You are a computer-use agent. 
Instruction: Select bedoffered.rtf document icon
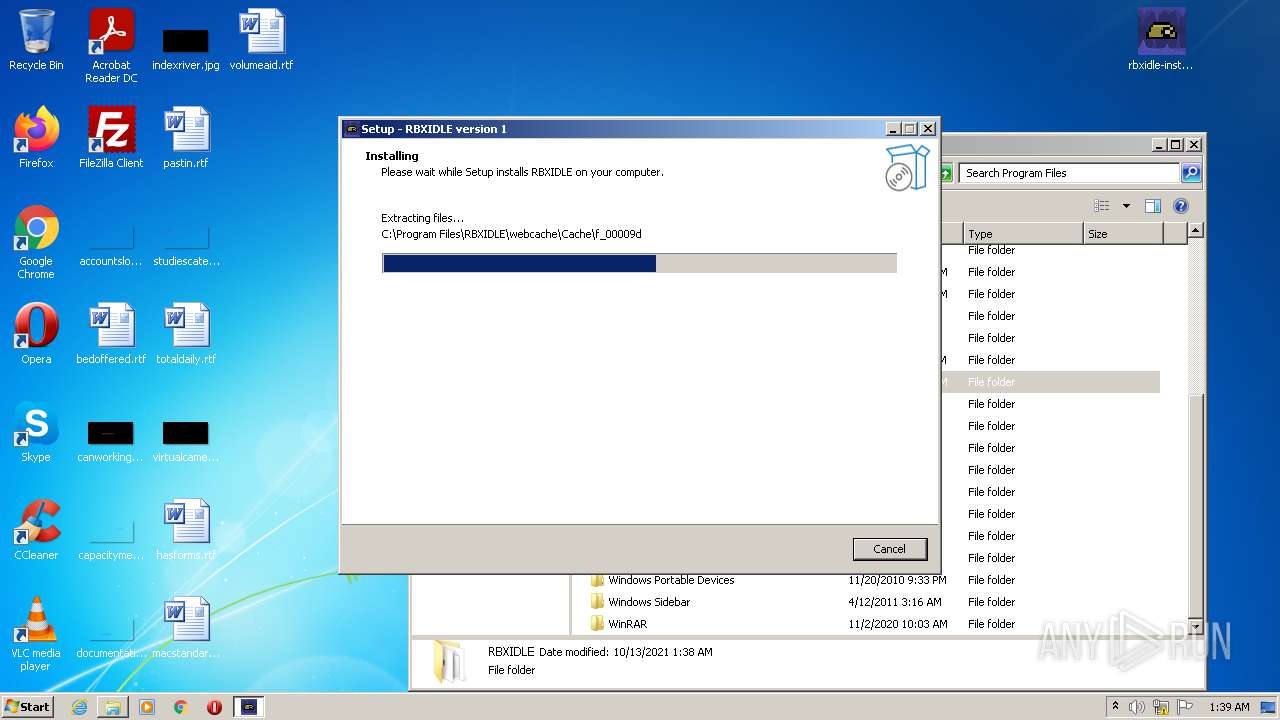point(111,334)
